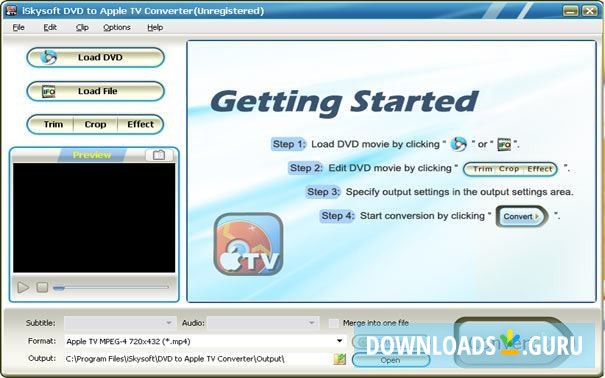Click the Open output folder button
This screenshot has width=605, height=378.
pyautogui.click(x=391, y=360)
